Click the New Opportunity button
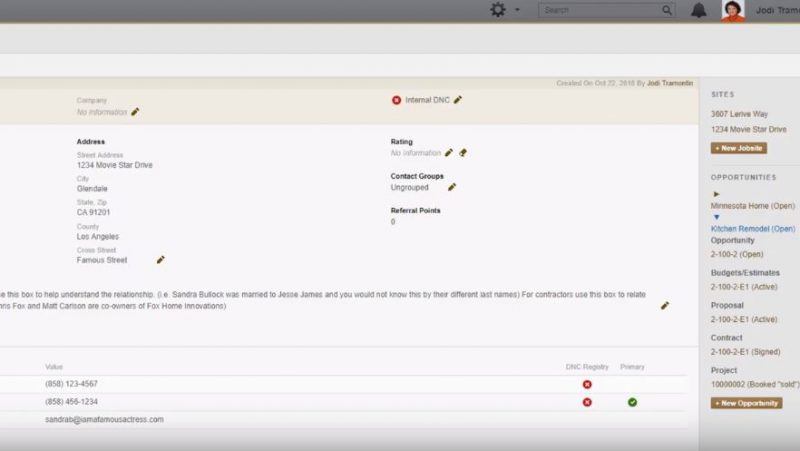The height and width of the screenshot is (451, 800). click(x=746, y=403)
